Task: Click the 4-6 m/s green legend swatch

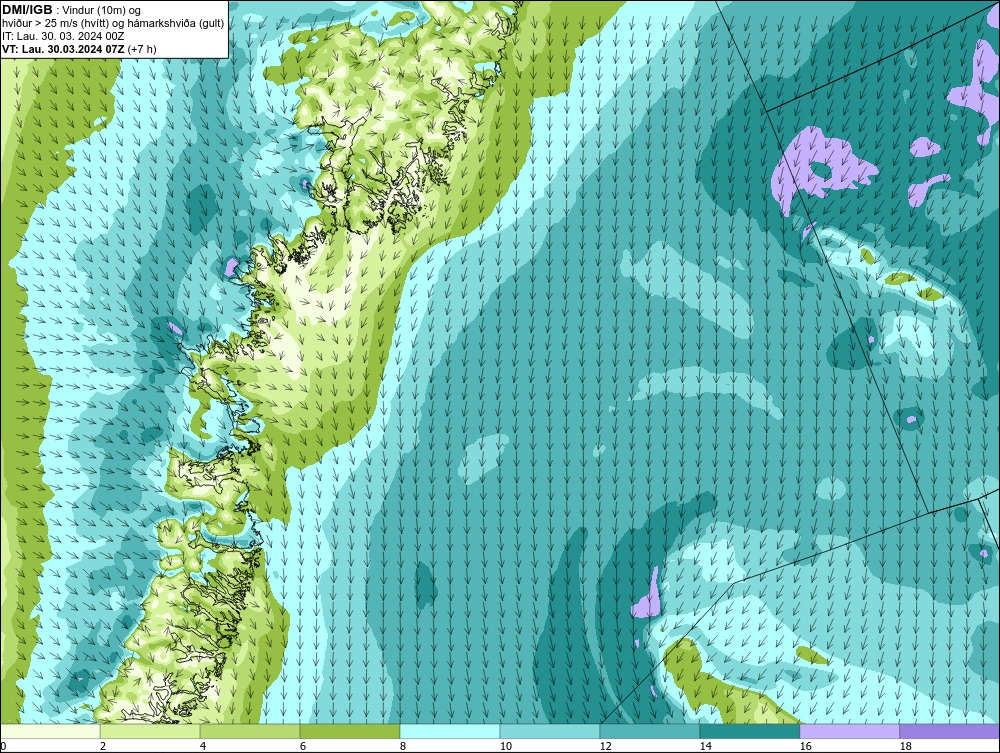Action: point(250,731)
